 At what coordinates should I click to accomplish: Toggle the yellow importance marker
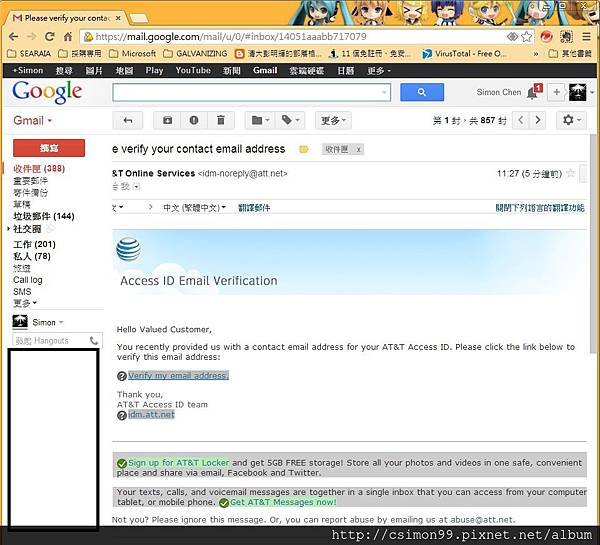tap(304, 149)
